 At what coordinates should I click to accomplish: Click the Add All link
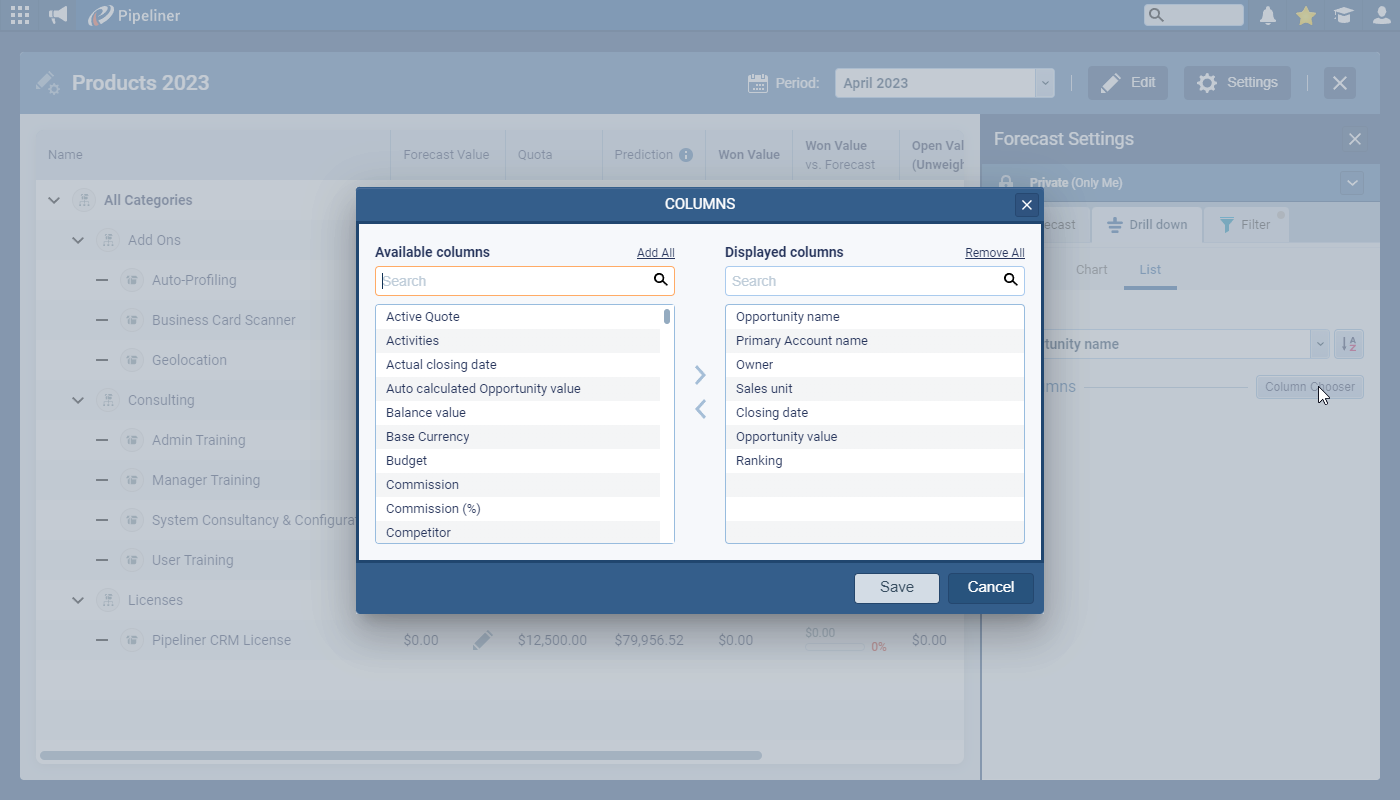[655, 253]
